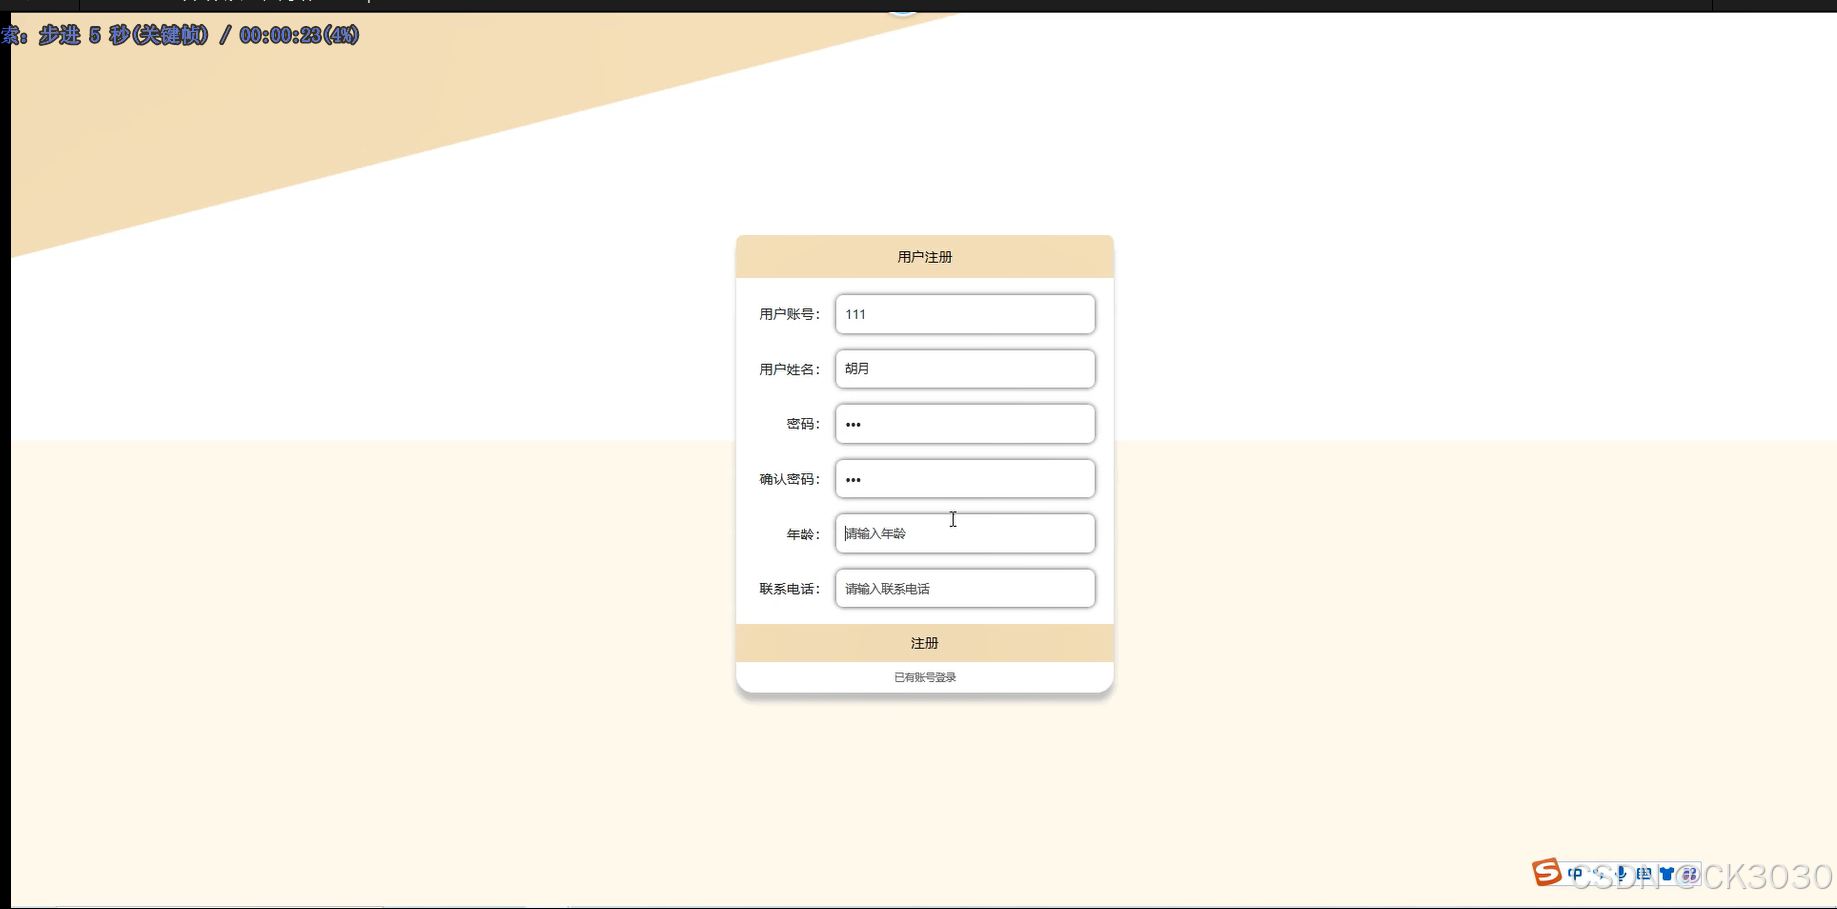Image resolution: width=1837 pixels, height=909 pixels.
Task: Click the 联系电话 phone input field
Action: [x=963, y=588]
